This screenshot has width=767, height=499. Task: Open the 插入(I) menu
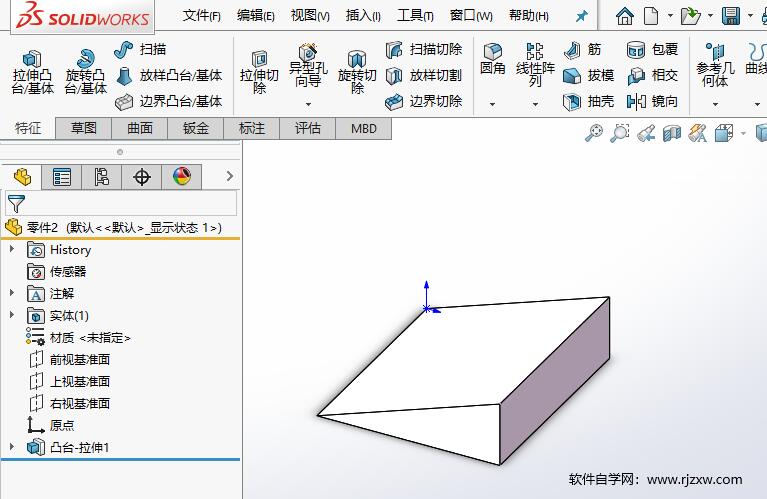click(x=363, y=16)
